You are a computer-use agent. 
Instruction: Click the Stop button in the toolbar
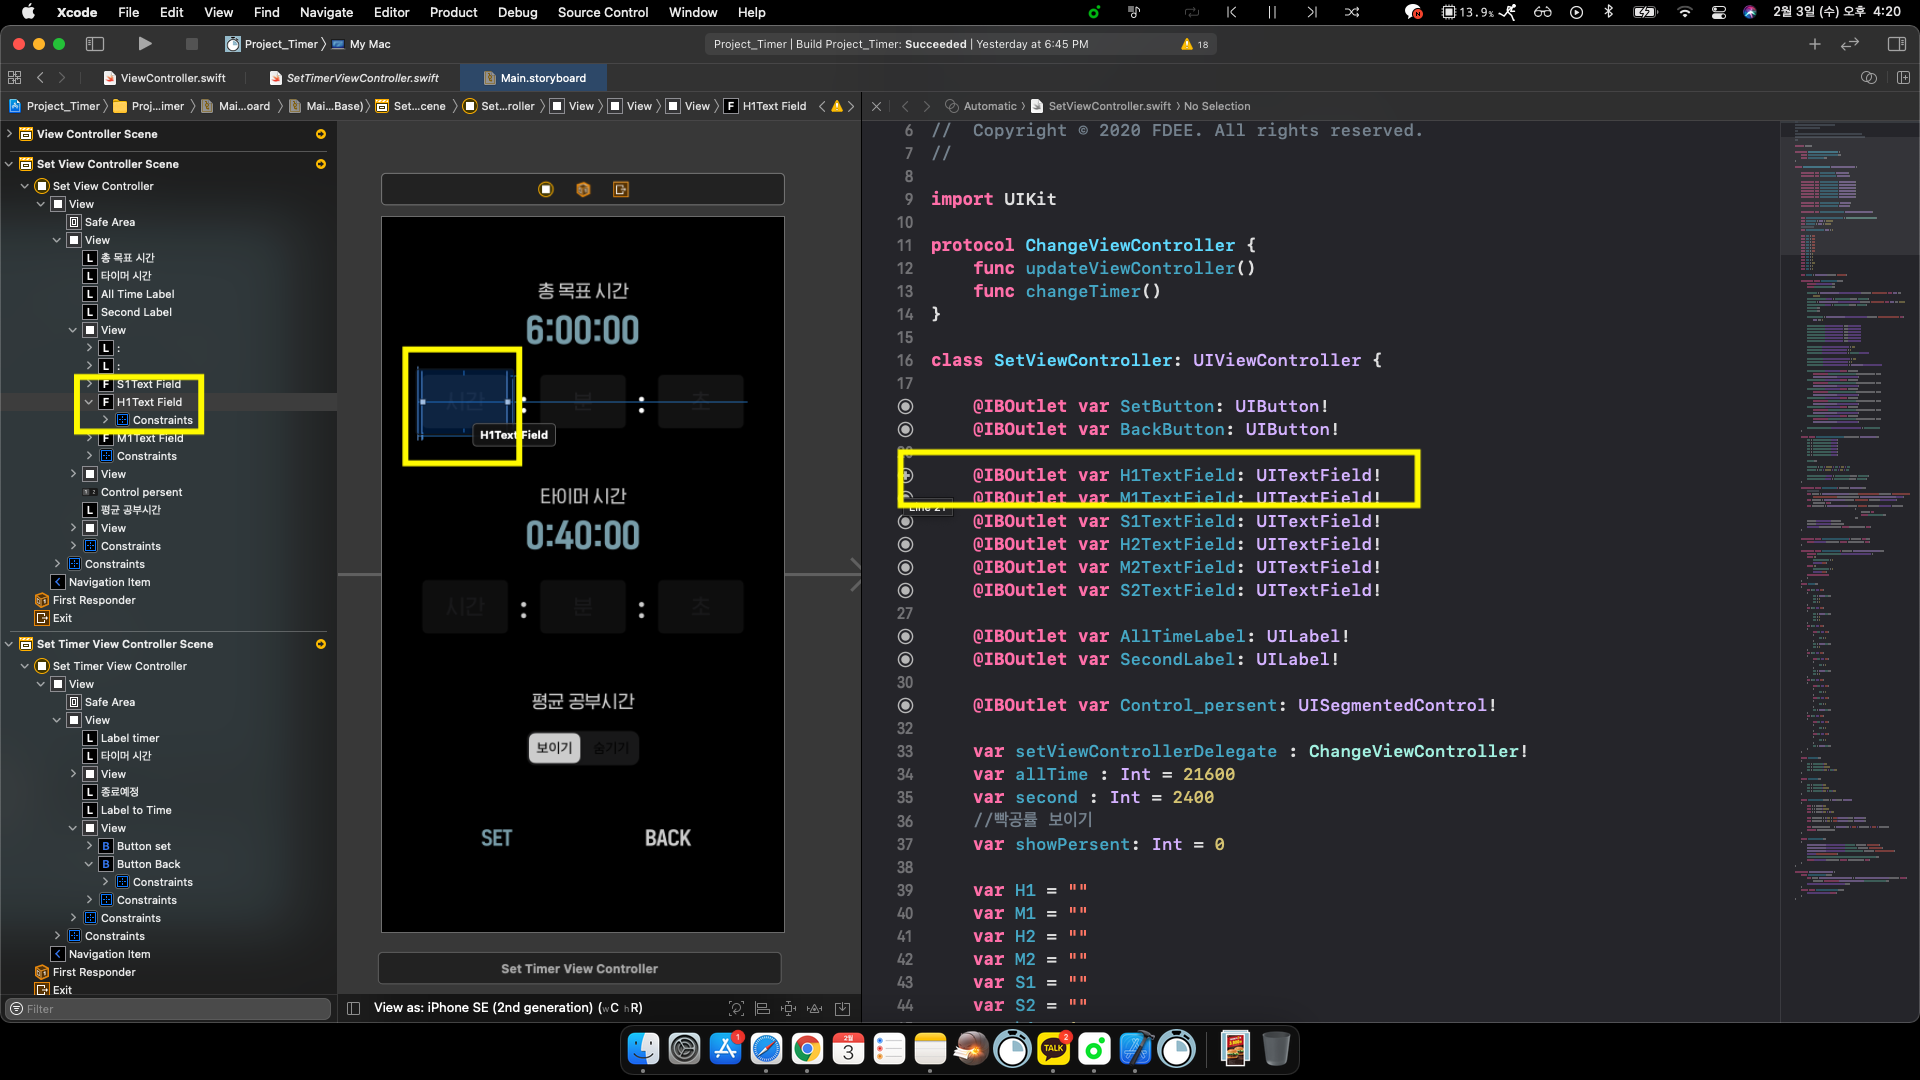click(192, 44)
